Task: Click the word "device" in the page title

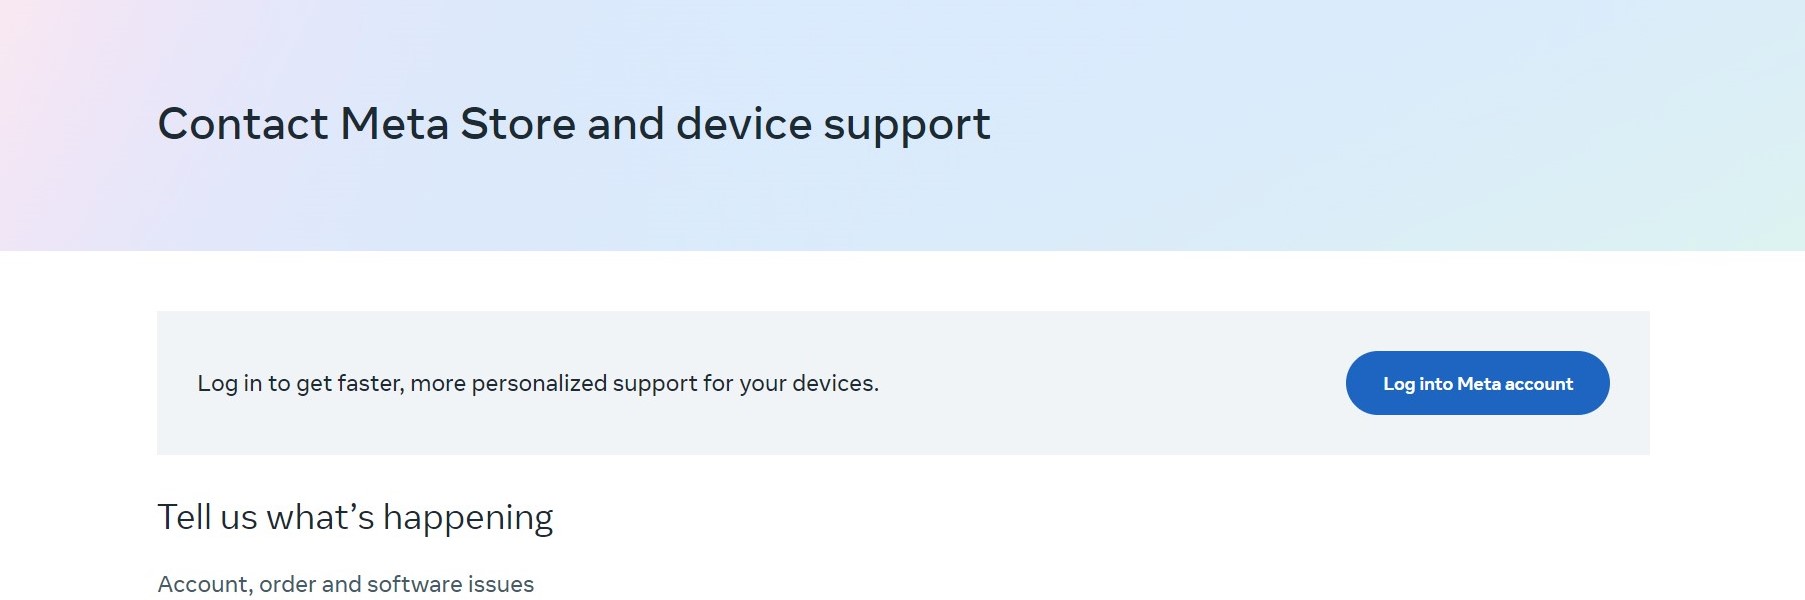Action: tap(744, 125)
